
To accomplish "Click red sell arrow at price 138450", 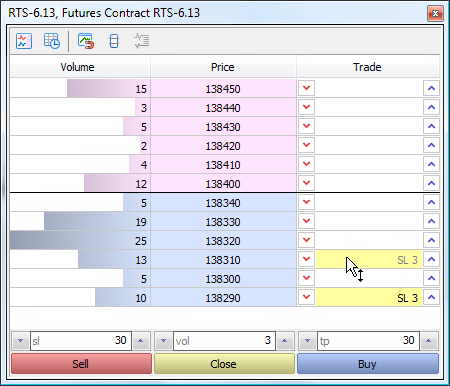I will tap(306, 88).
